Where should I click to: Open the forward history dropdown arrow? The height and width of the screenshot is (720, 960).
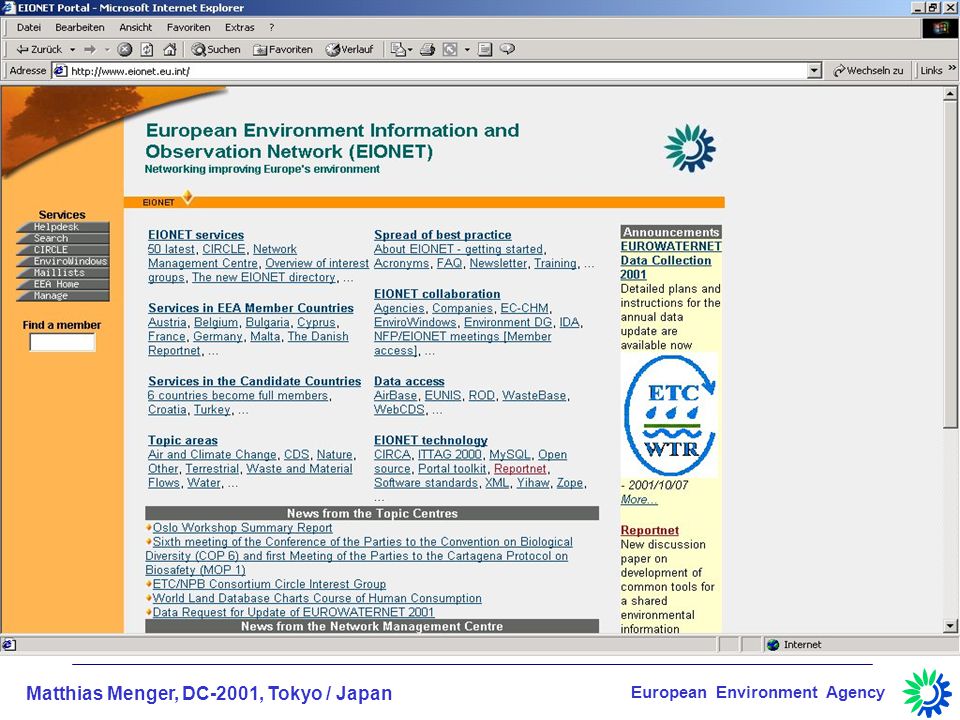point(107,50)
